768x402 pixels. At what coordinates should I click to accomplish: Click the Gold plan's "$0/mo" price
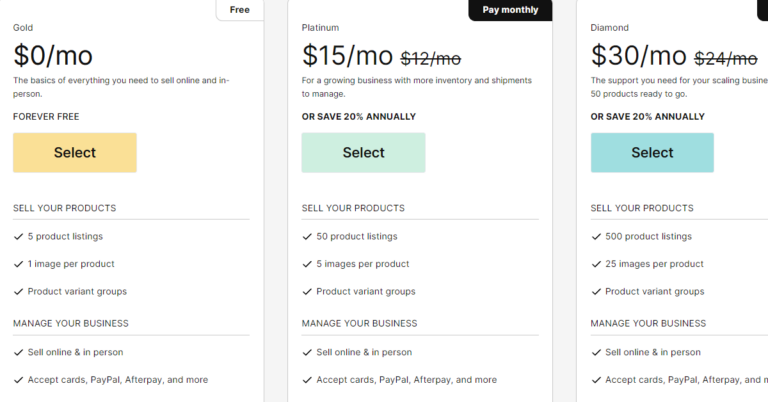tap(52, 54)
